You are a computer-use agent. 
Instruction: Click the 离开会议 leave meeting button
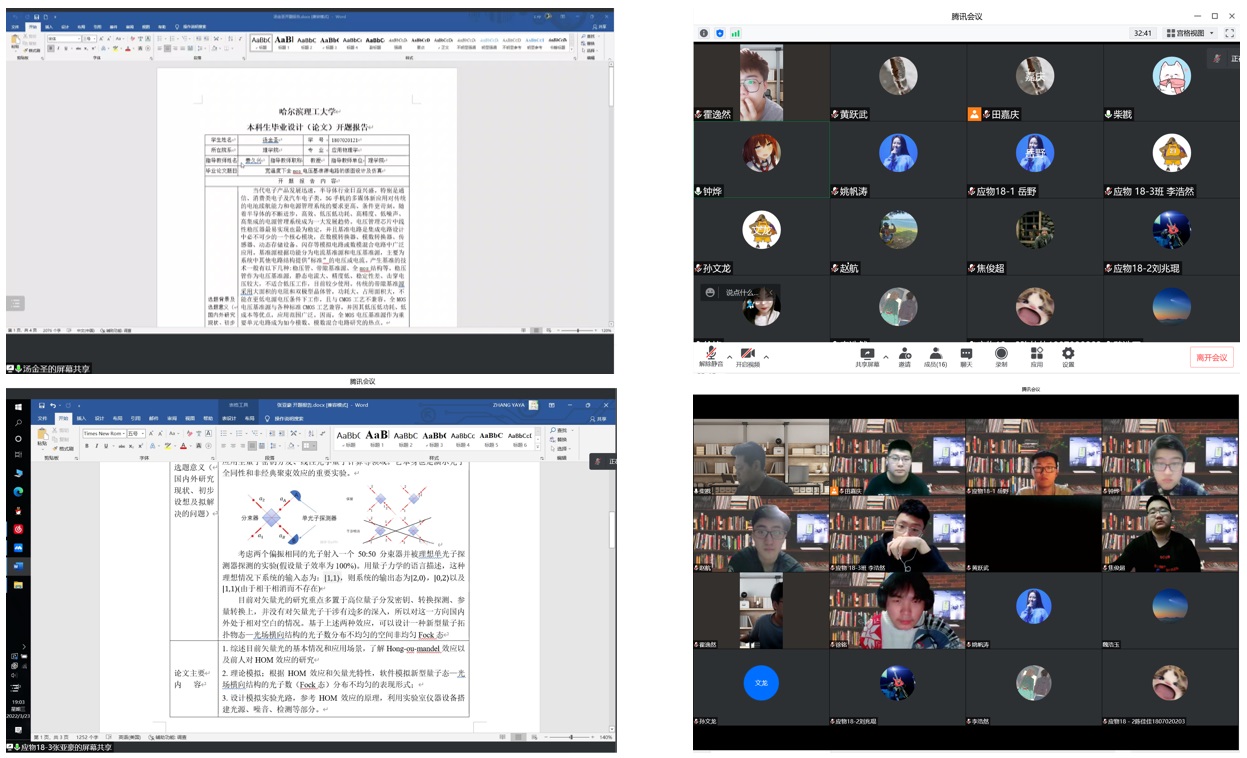(1212, 357)
